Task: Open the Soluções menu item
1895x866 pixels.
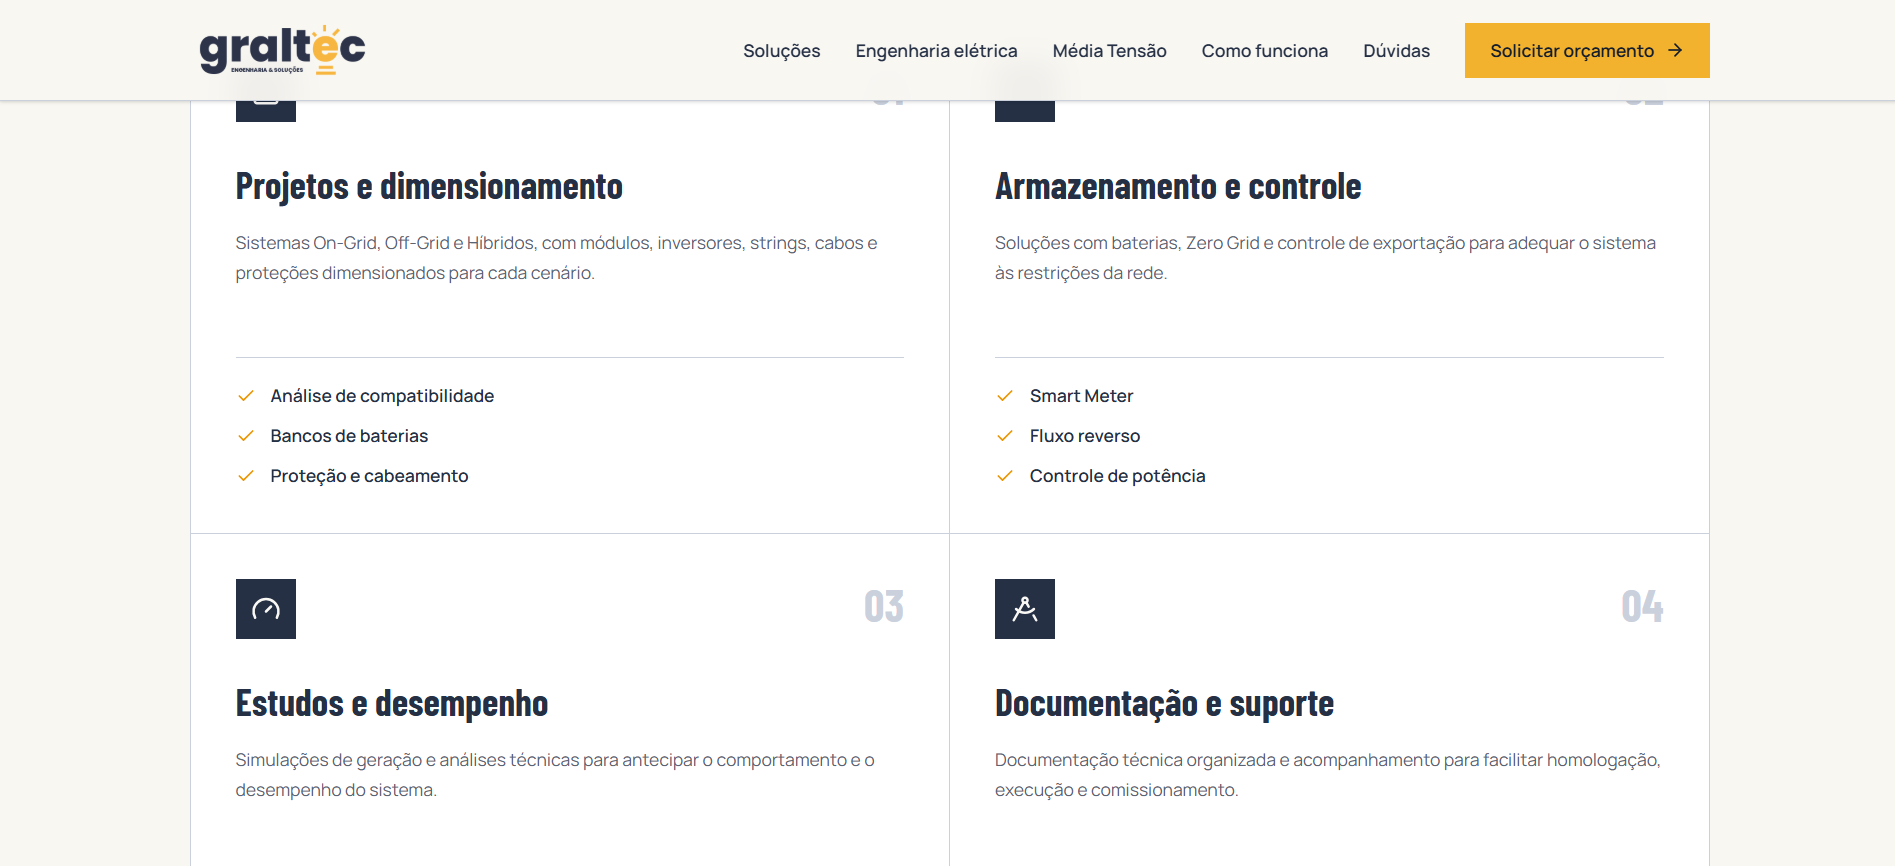Action: tap(782, 51)
